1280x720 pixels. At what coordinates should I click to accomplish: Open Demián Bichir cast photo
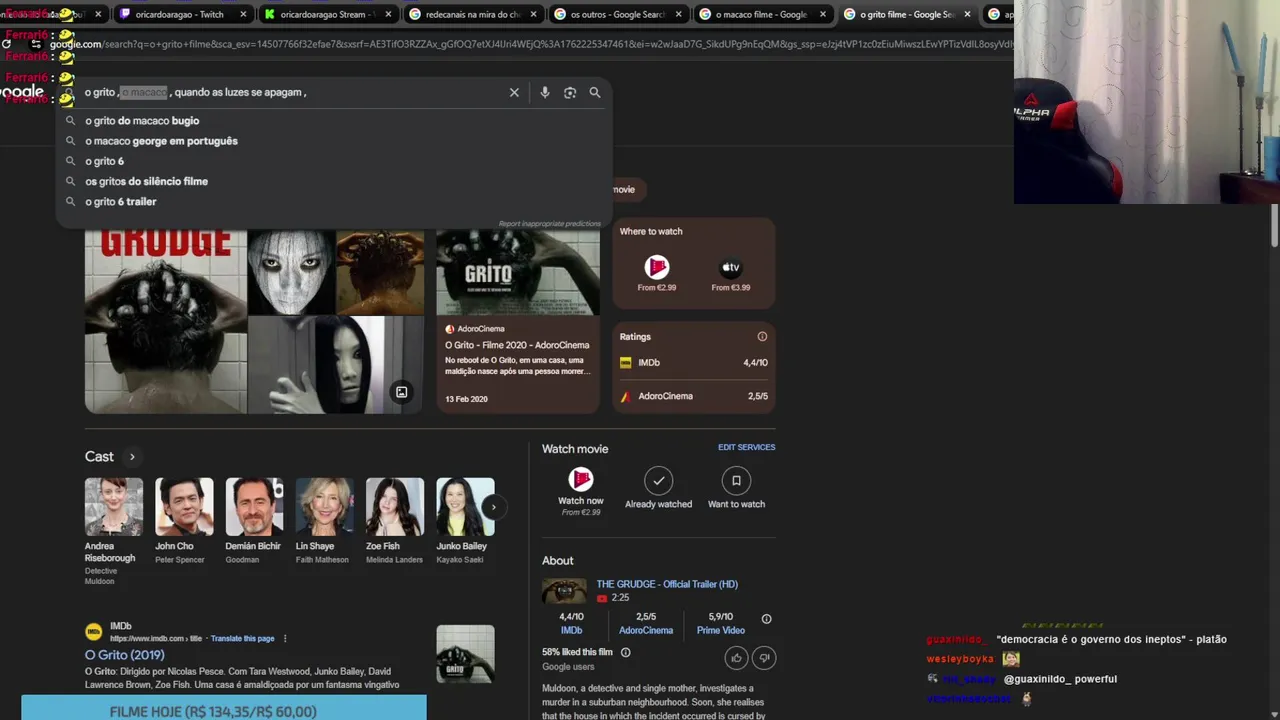click(254, 507)
